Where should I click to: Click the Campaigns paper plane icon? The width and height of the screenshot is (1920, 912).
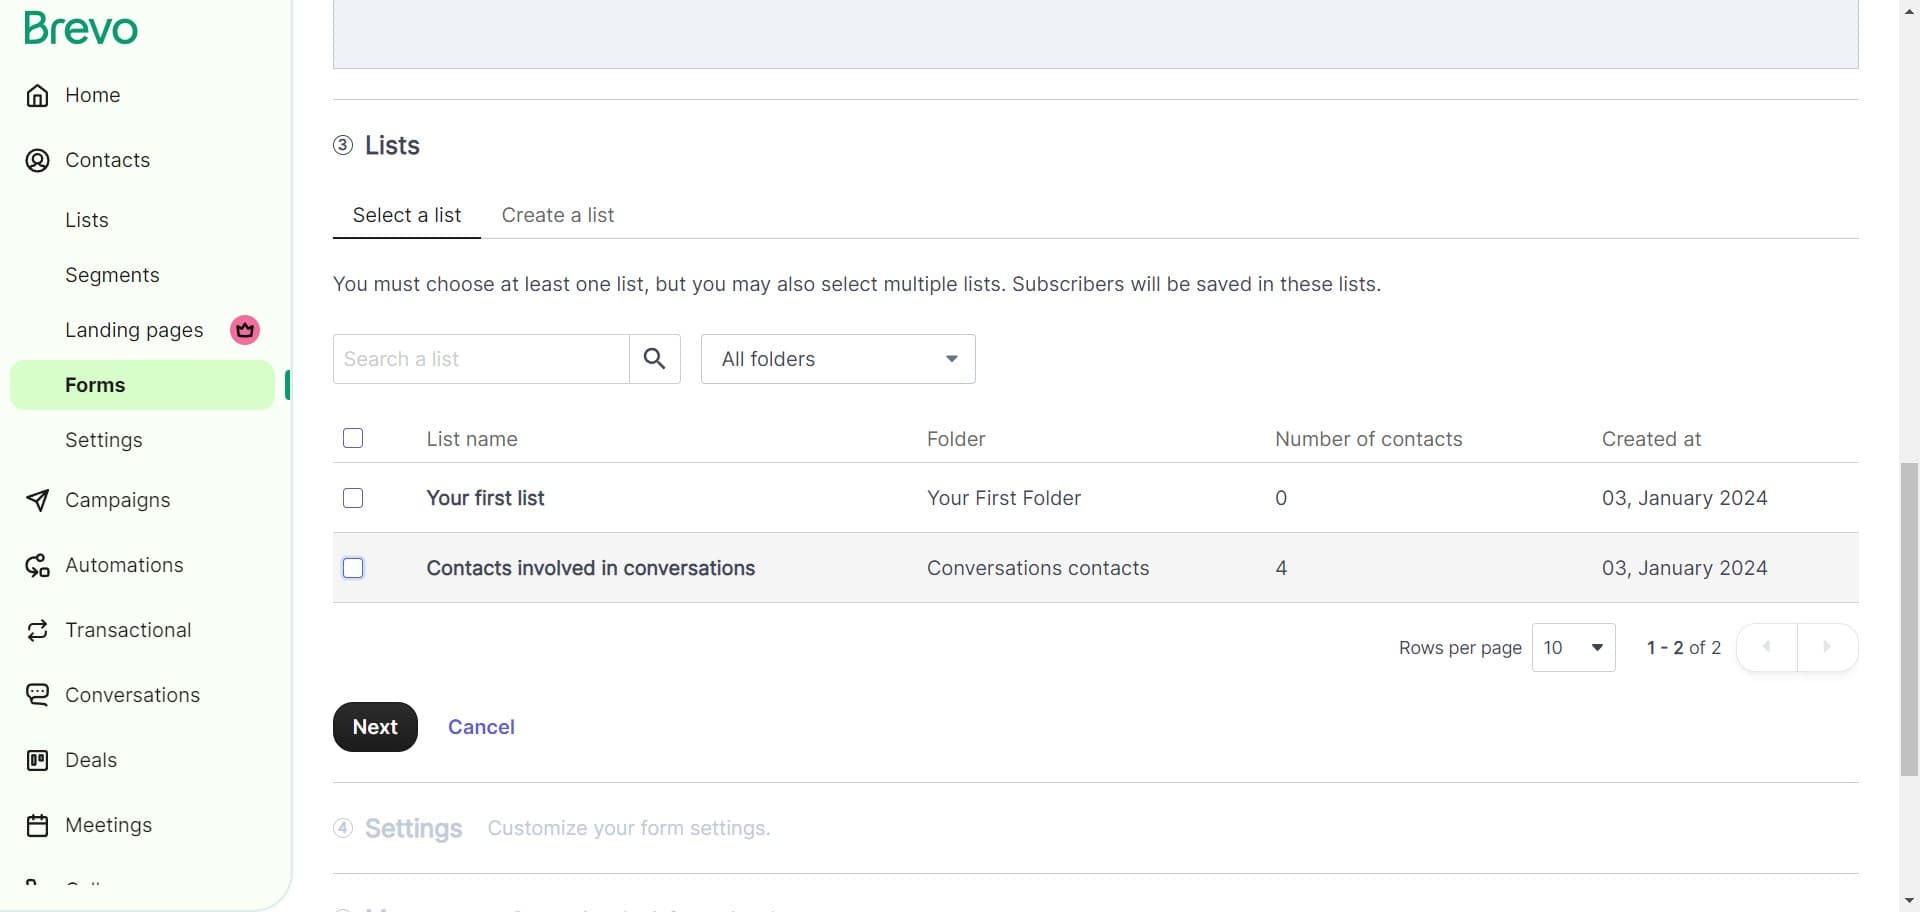coord(37,500)
